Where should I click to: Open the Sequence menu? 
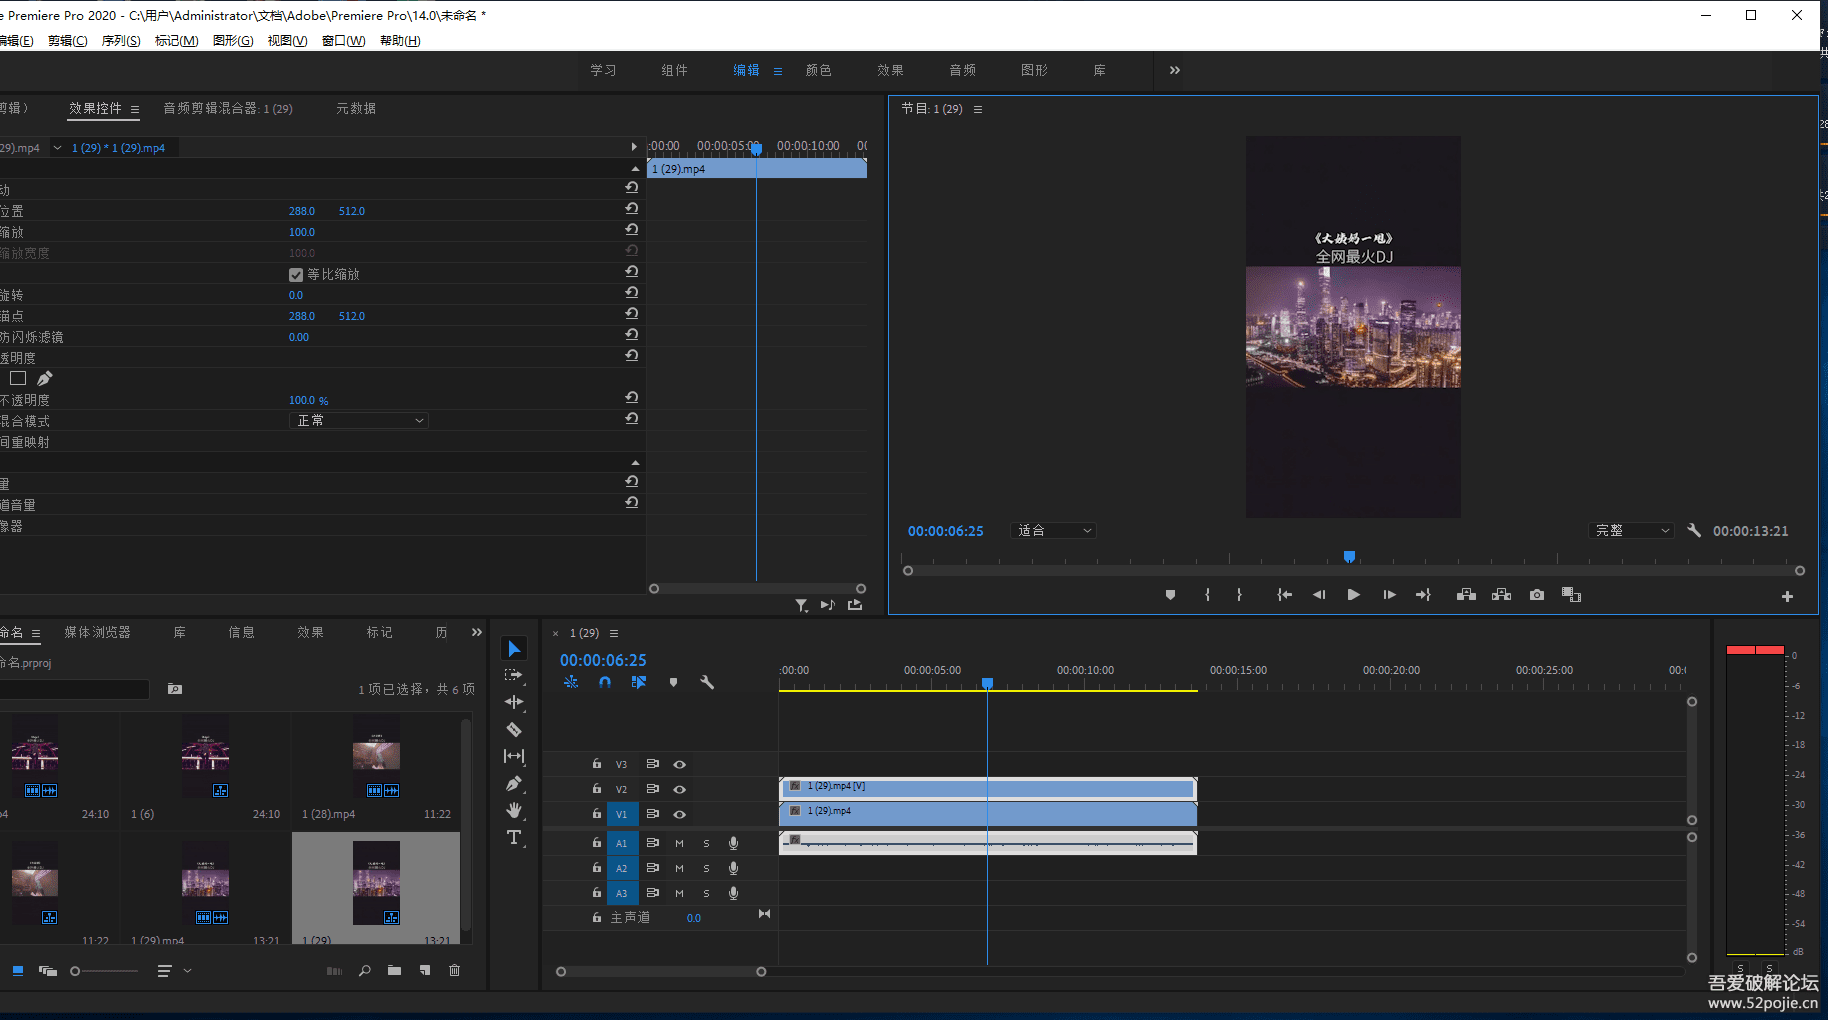121,41
